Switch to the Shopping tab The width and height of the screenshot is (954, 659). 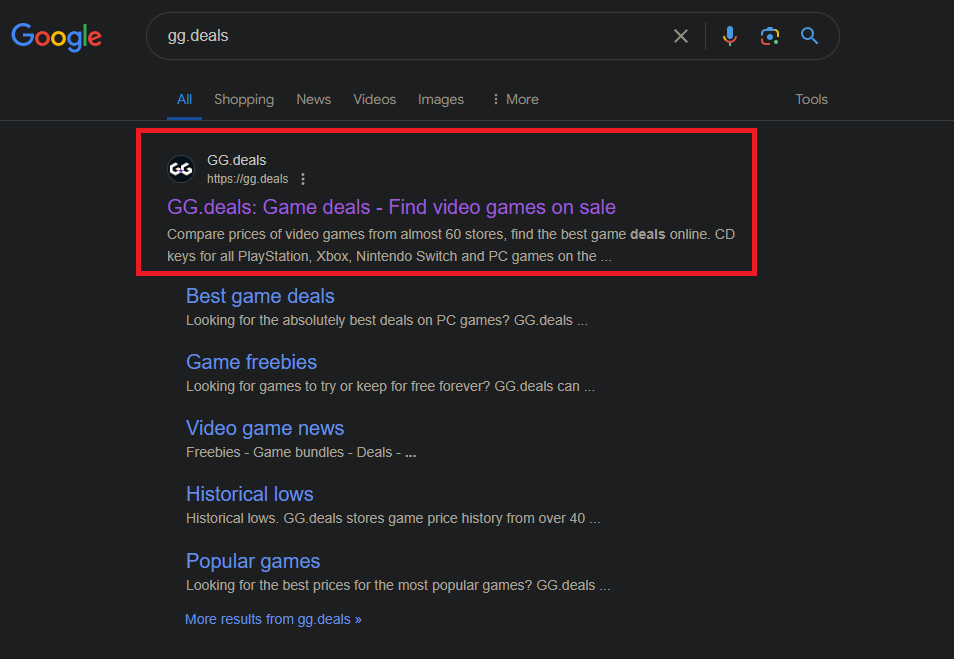[x=244, y=99]
